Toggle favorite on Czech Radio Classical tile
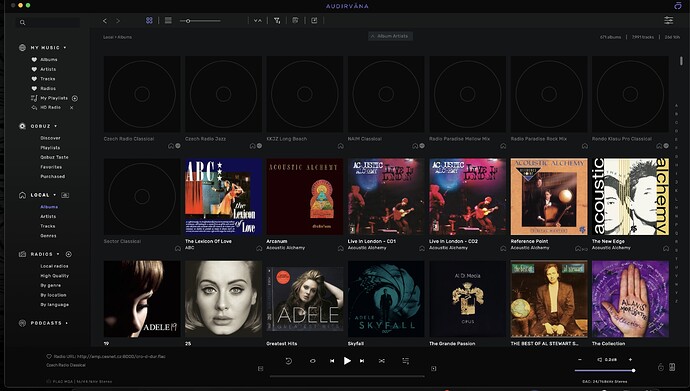The height and width of the screenshot is (391, 690). pos(178,146)
